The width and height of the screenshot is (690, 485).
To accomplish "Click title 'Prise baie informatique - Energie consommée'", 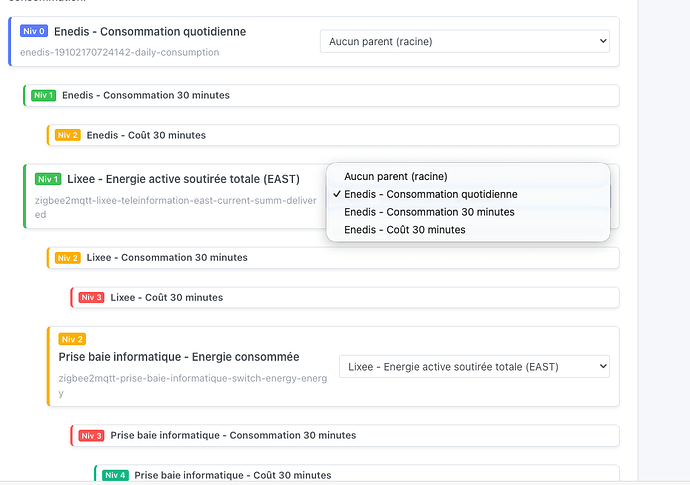I will (x=179, y=357).
